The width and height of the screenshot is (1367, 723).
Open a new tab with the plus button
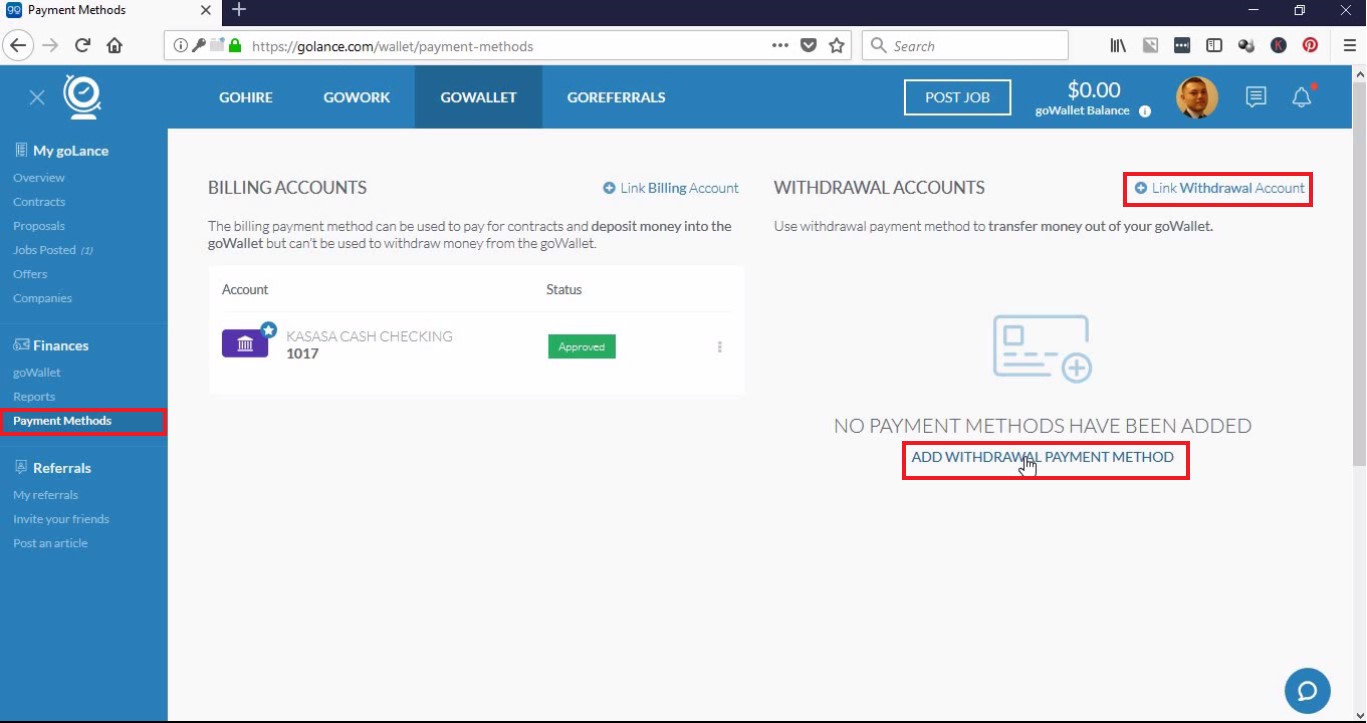(238, 10)
